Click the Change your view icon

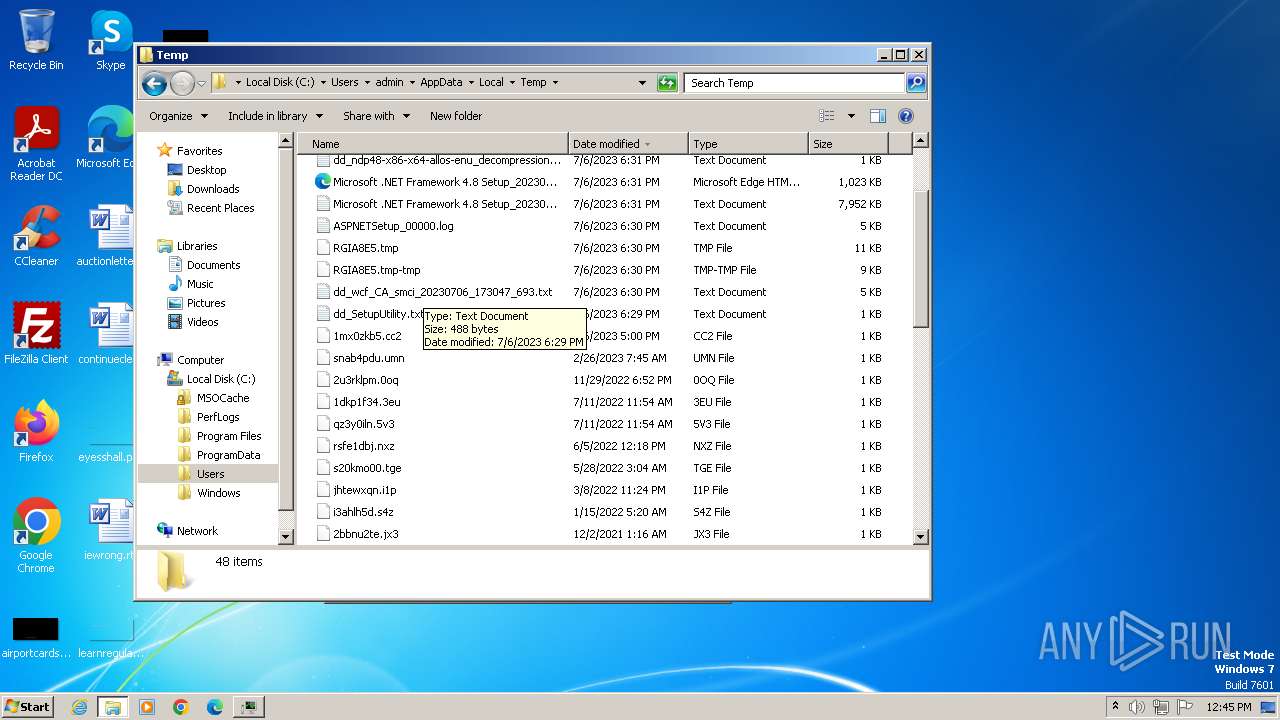point(827,116)
